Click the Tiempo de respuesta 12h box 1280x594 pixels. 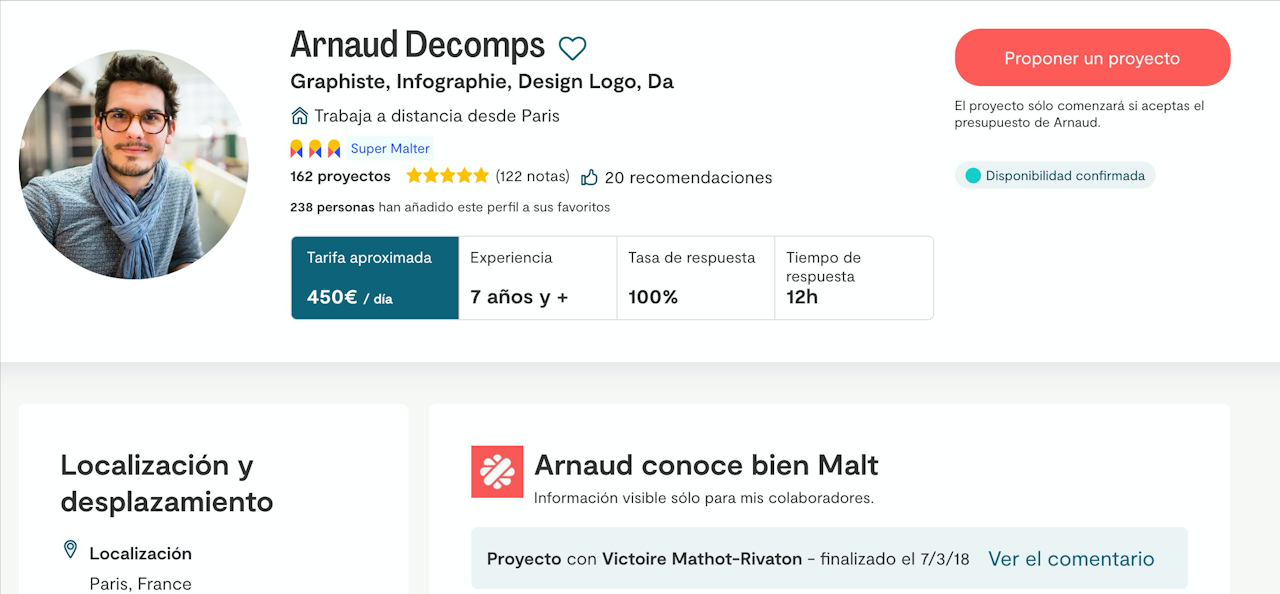[854, 278]
